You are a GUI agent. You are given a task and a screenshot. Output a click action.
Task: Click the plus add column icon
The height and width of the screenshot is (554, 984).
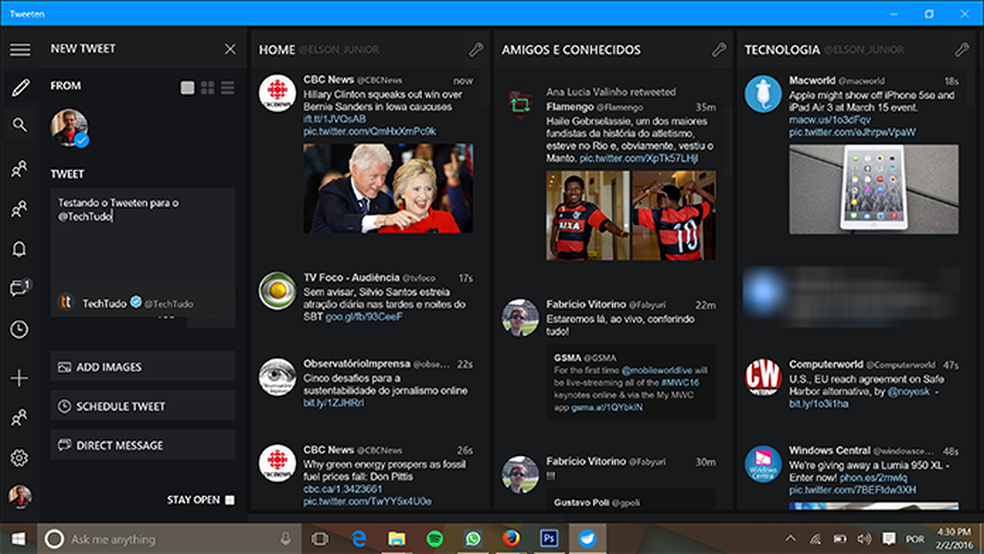click(19, 378)
